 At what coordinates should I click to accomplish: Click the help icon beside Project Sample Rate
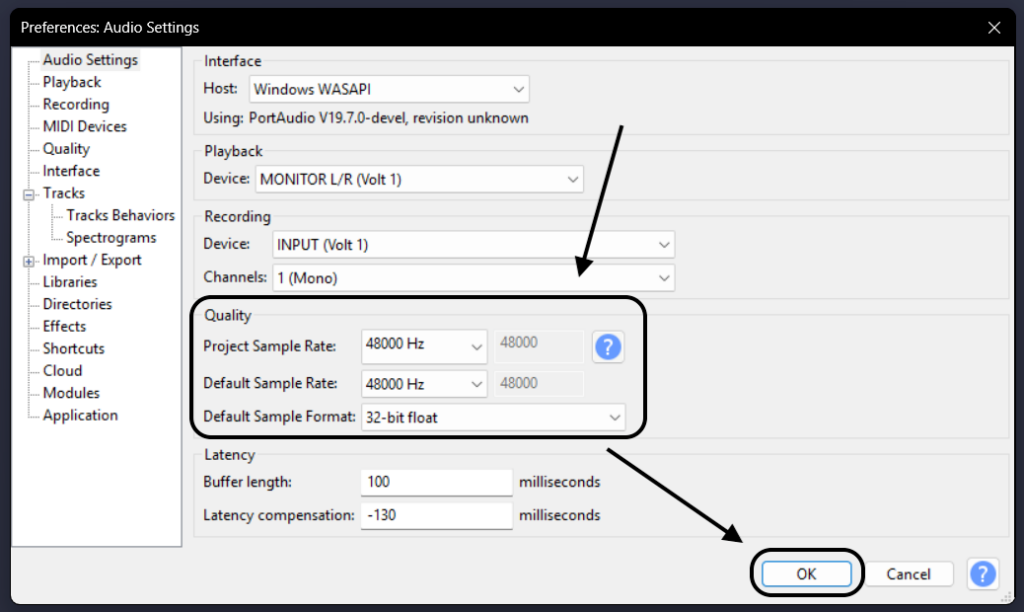(608, 347)
